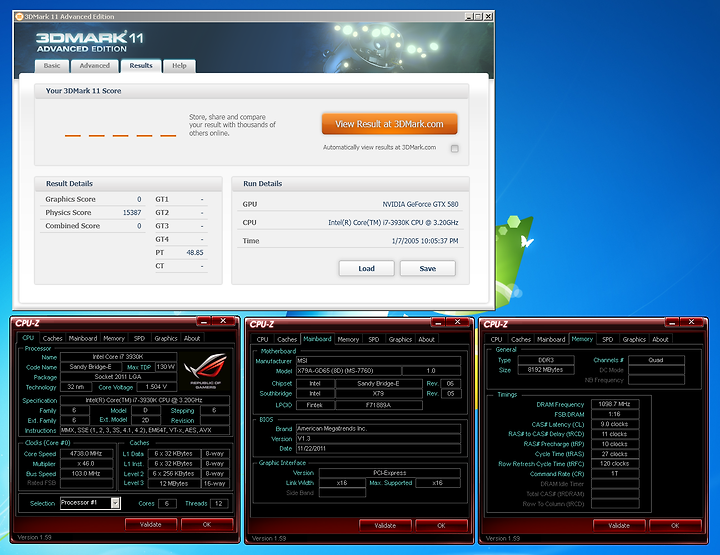Click Validate in middle CPU-Z window
Viewport: 720px width, 555px height.
coord(385,526)
